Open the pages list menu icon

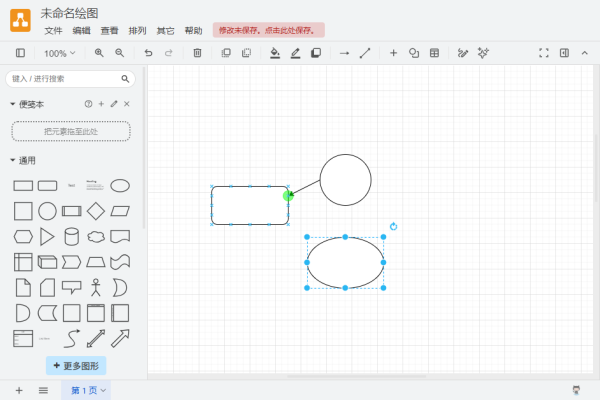coord(43,390)
